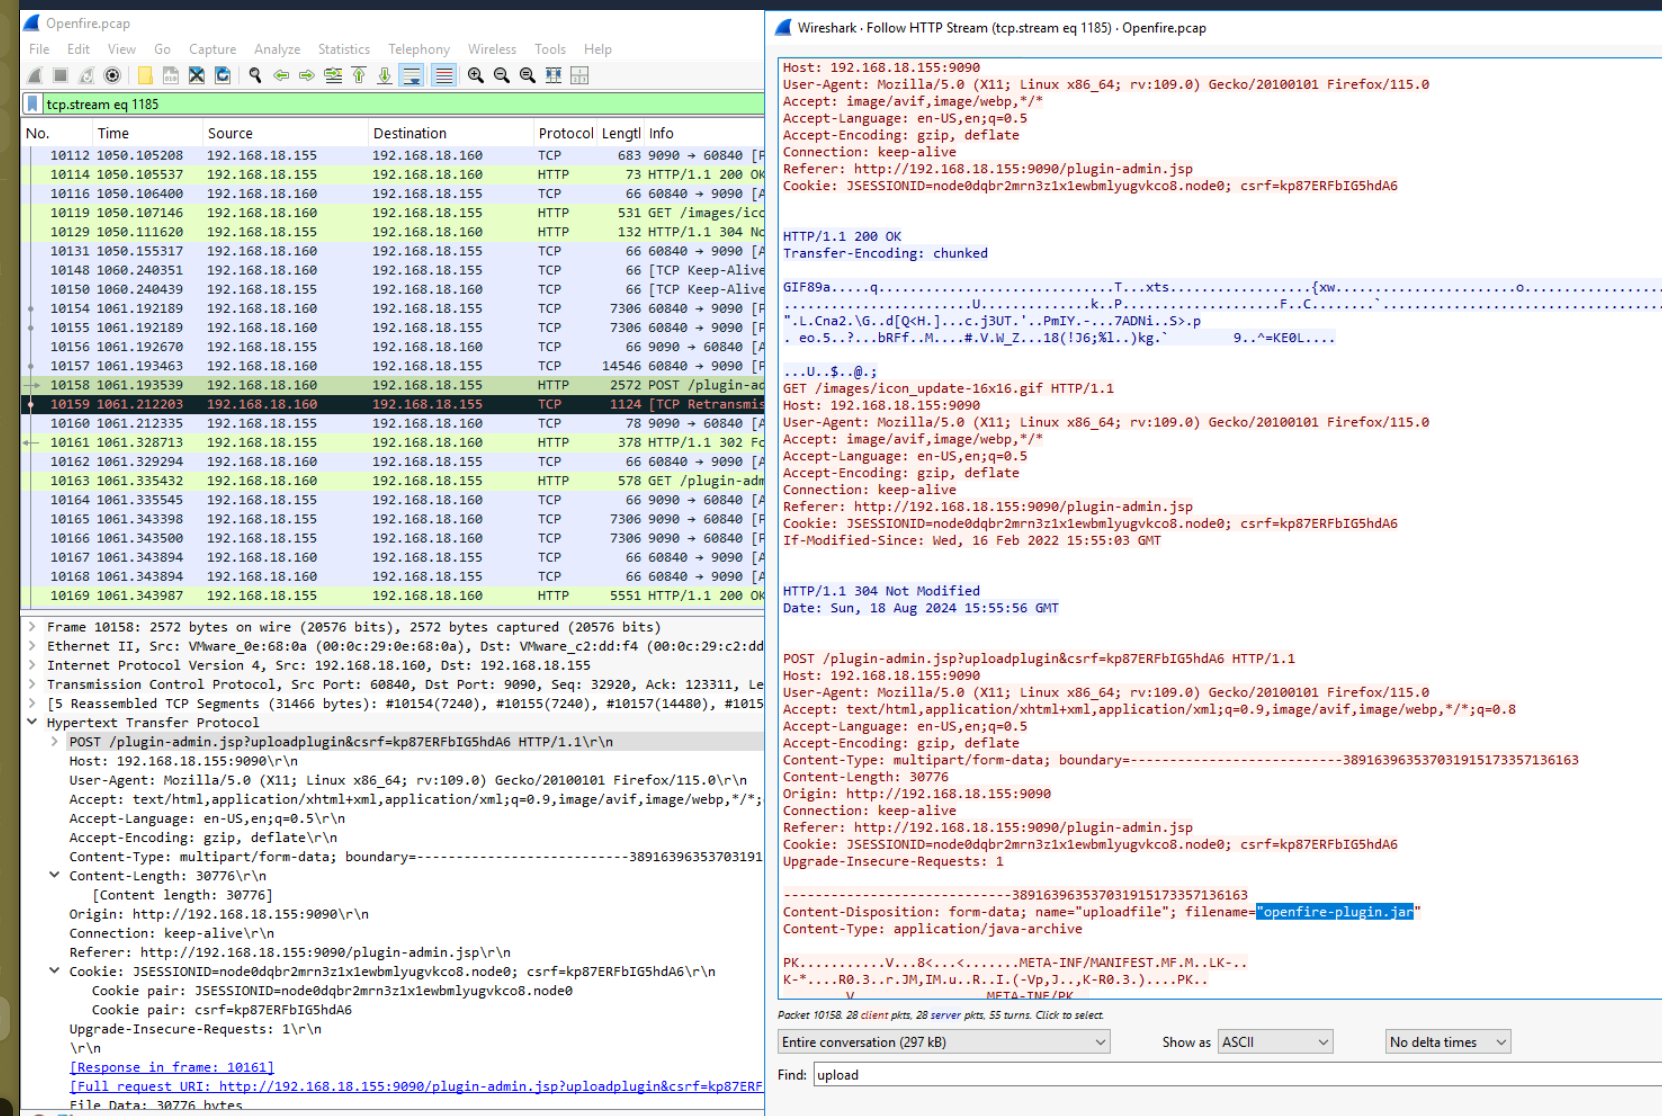Open the Entire conversation dropdown
1662x1116 pixels.
pyautogui.click(x=944, y=1042)
